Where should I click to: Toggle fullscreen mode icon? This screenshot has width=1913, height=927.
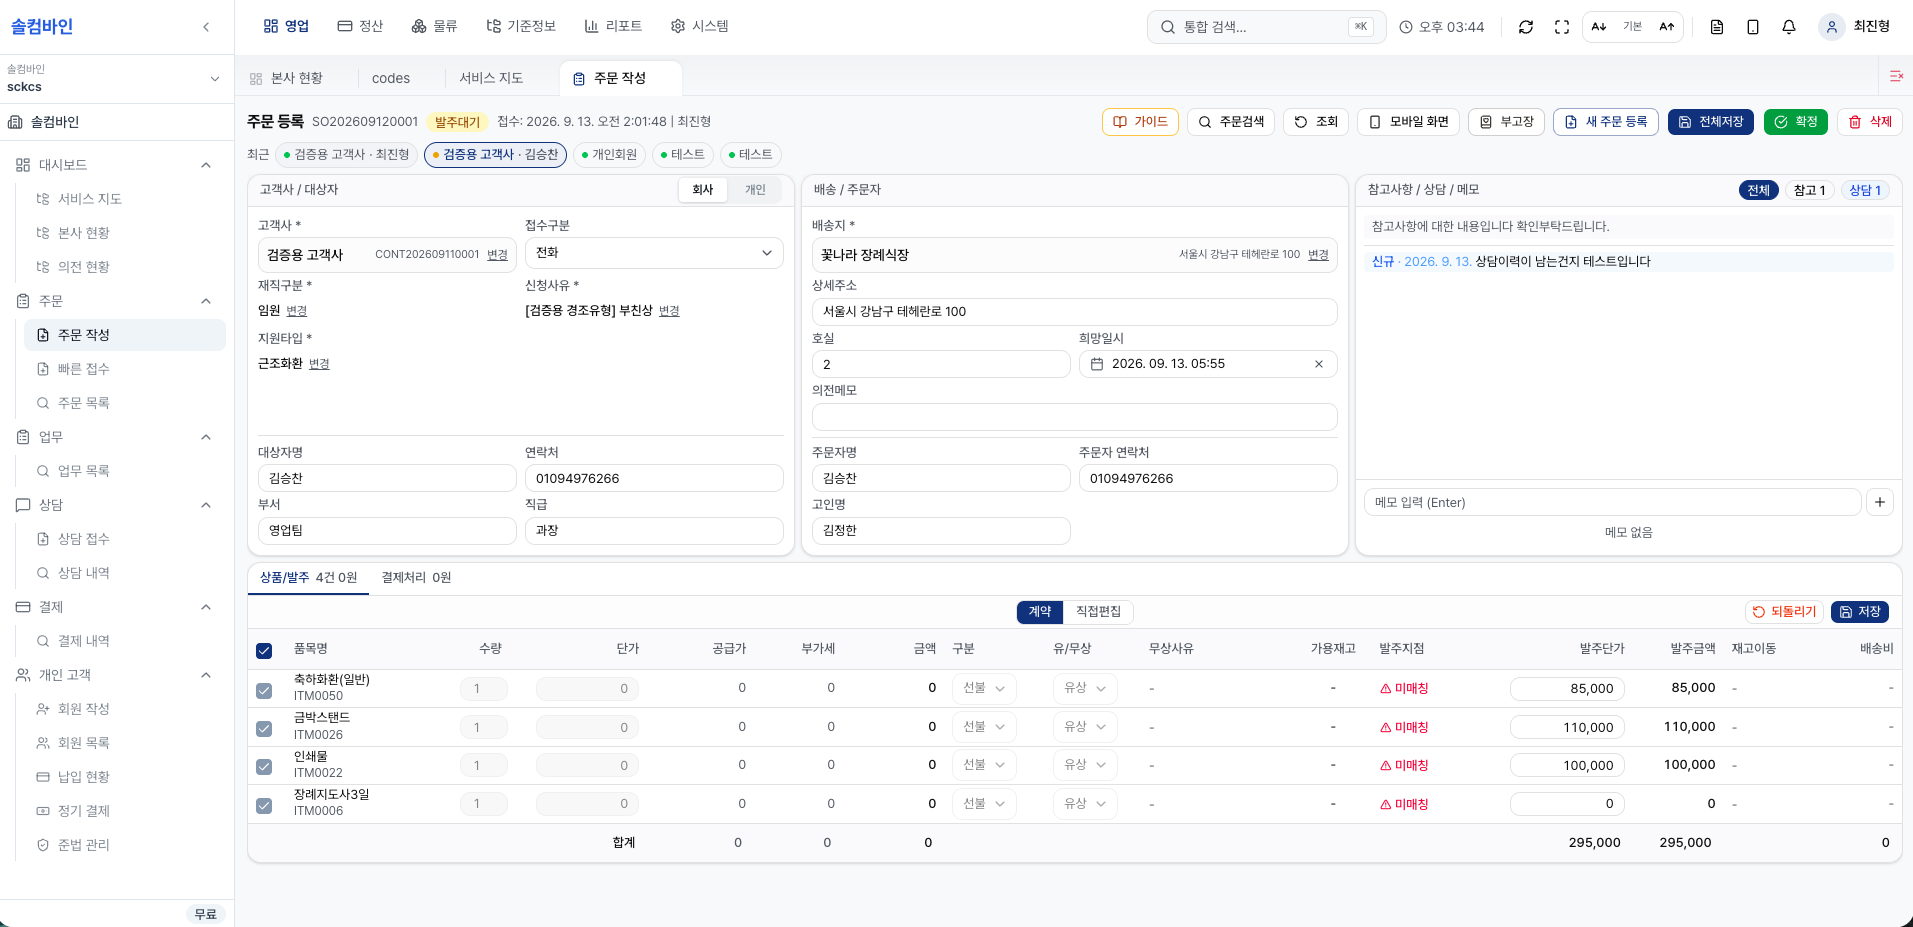tap(1562, 27)
